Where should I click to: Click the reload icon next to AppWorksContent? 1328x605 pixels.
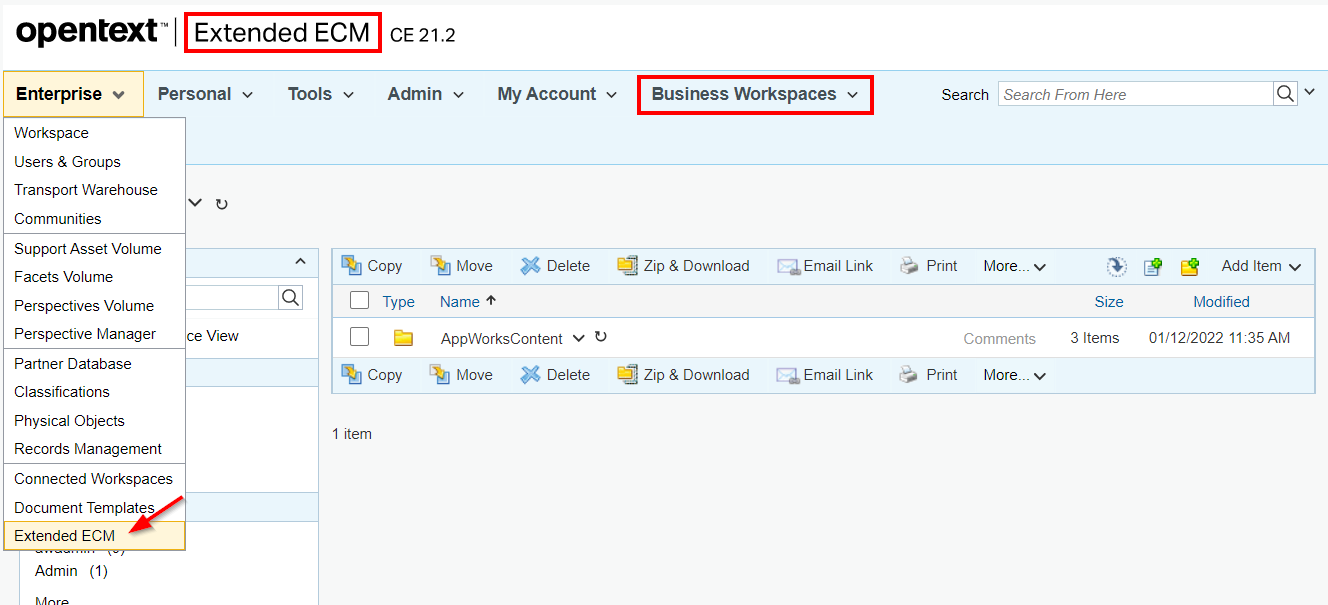tap(601, 337)
